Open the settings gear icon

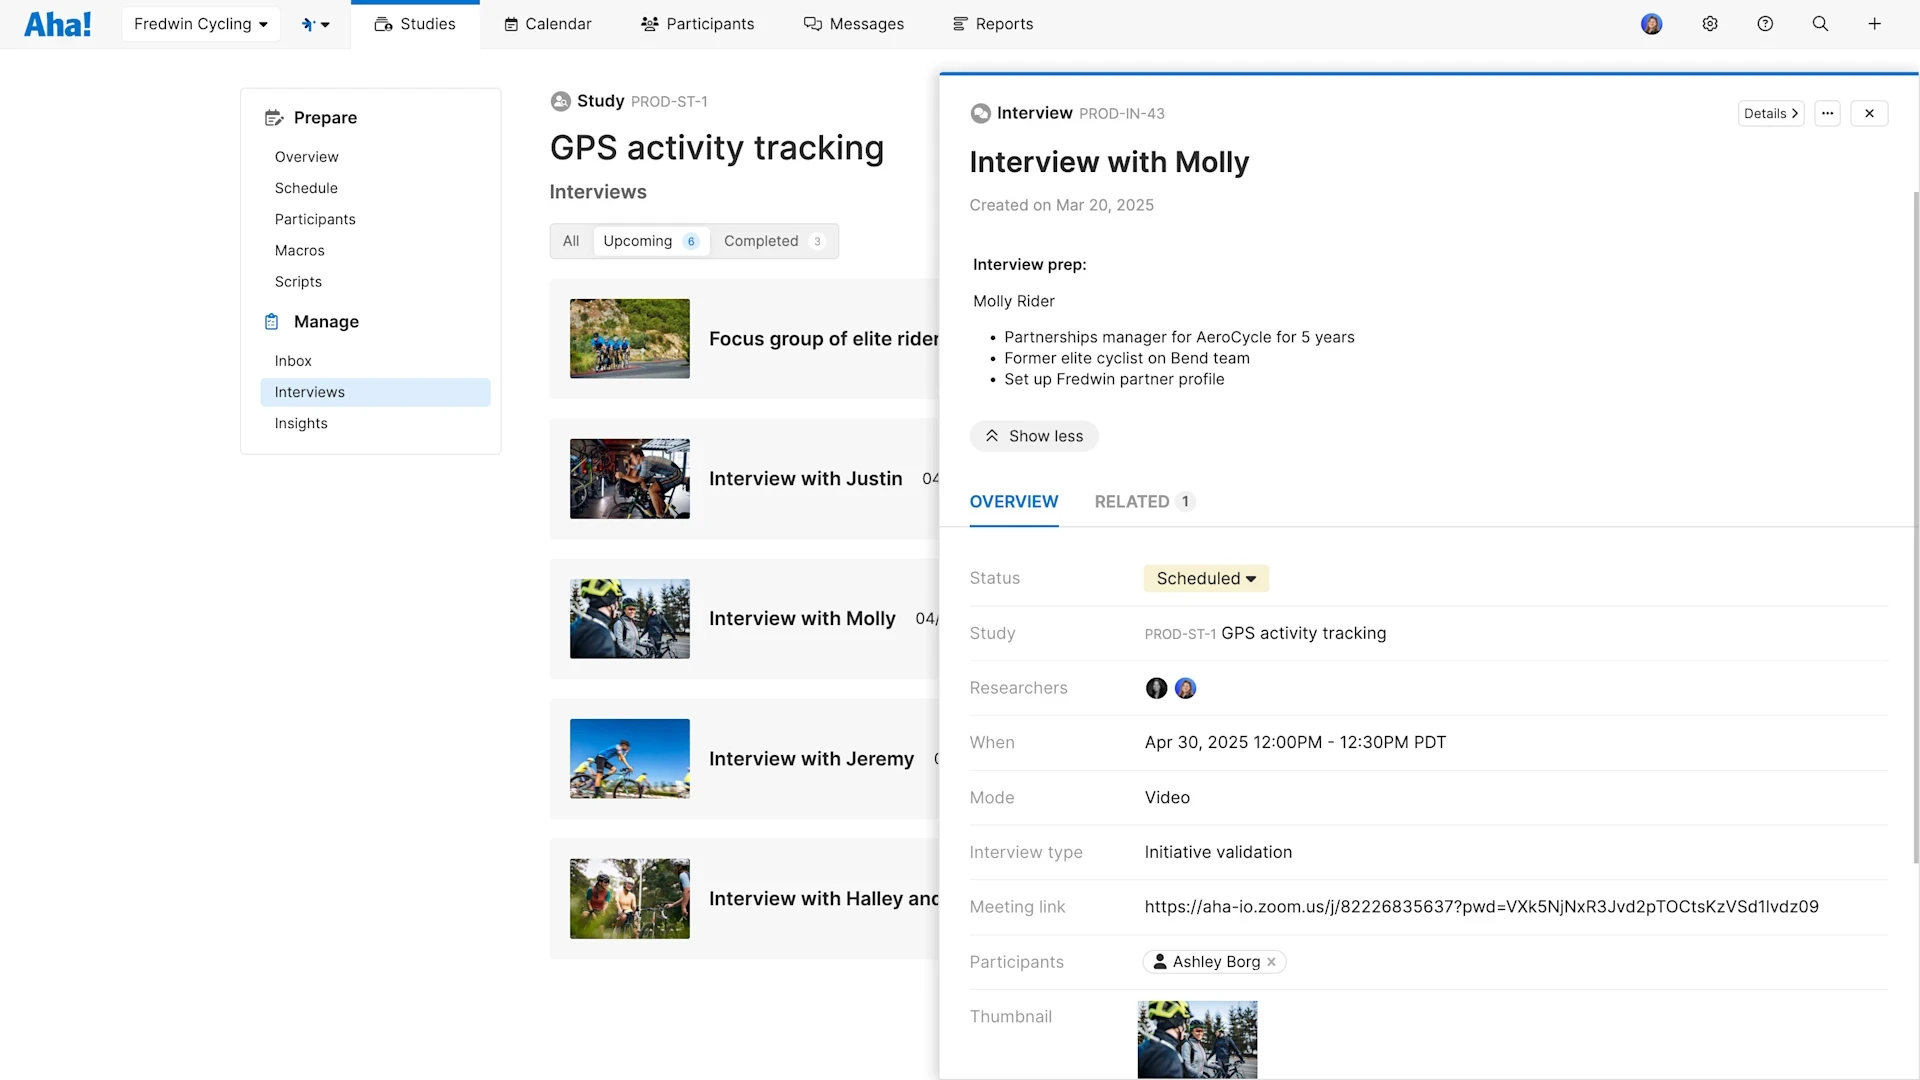1710,24
